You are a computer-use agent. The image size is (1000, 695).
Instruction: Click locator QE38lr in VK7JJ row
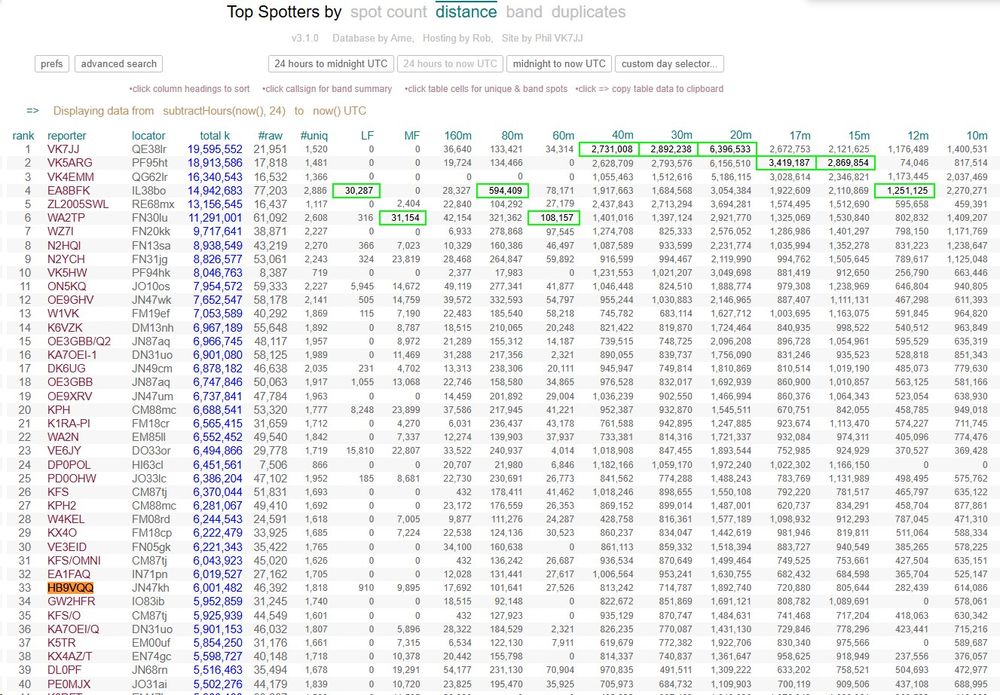pos(150,149)
